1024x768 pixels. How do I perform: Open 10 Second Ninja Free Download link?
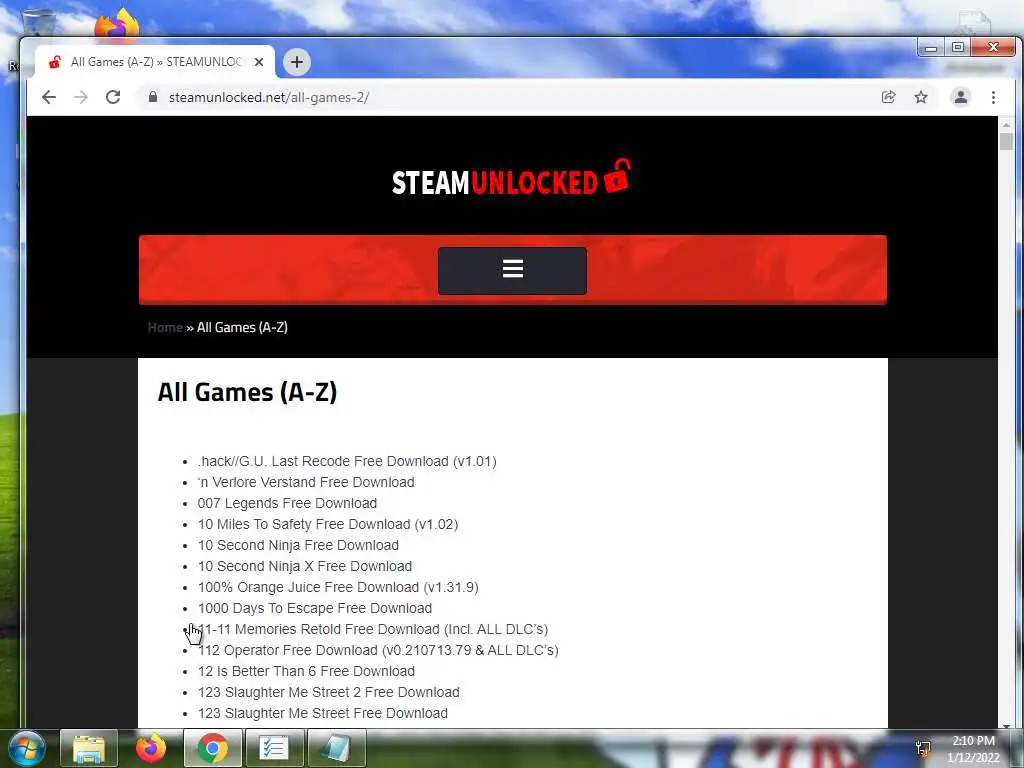tap(298, 545)
